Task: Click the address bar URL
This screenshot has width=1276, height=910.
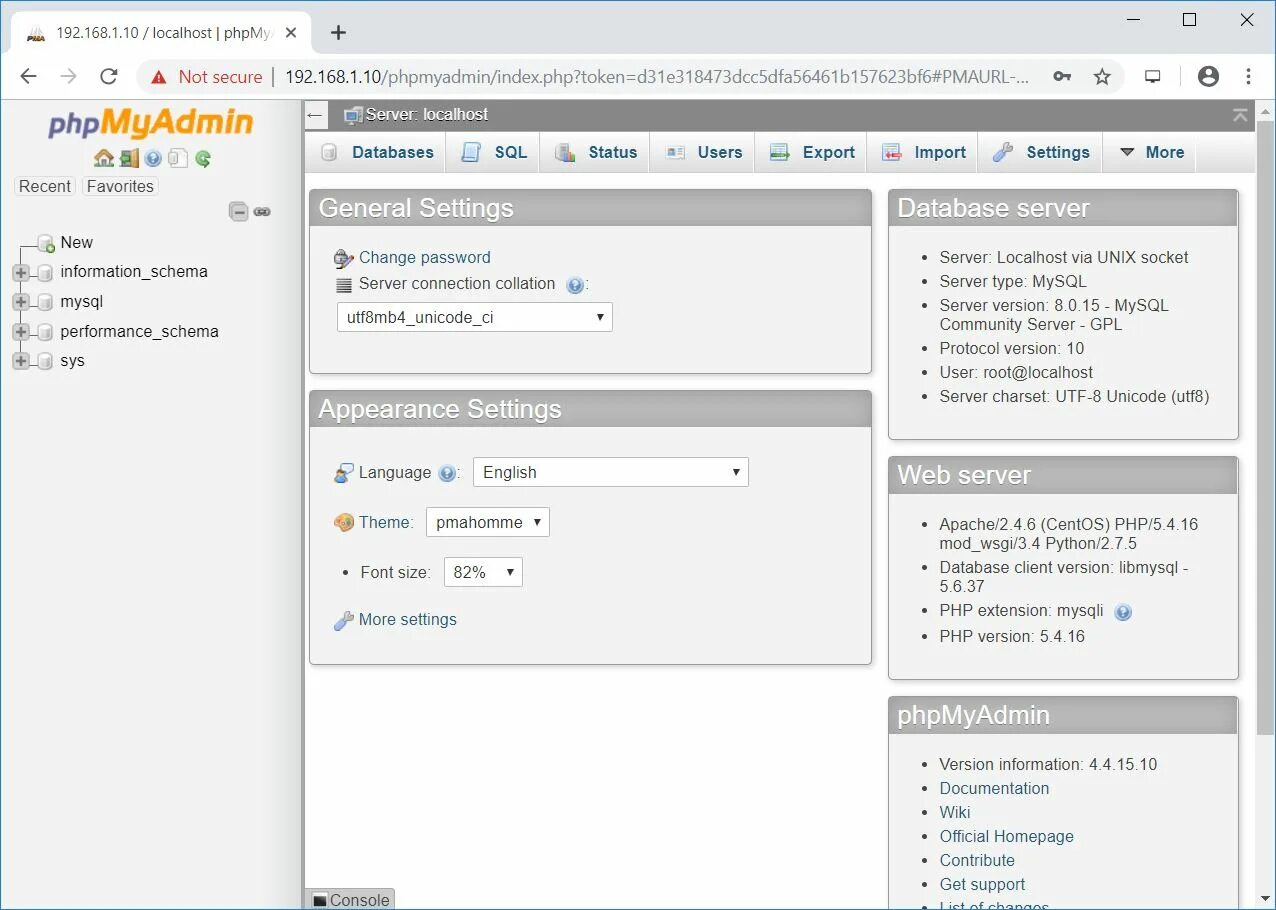Action: (656, 77)
